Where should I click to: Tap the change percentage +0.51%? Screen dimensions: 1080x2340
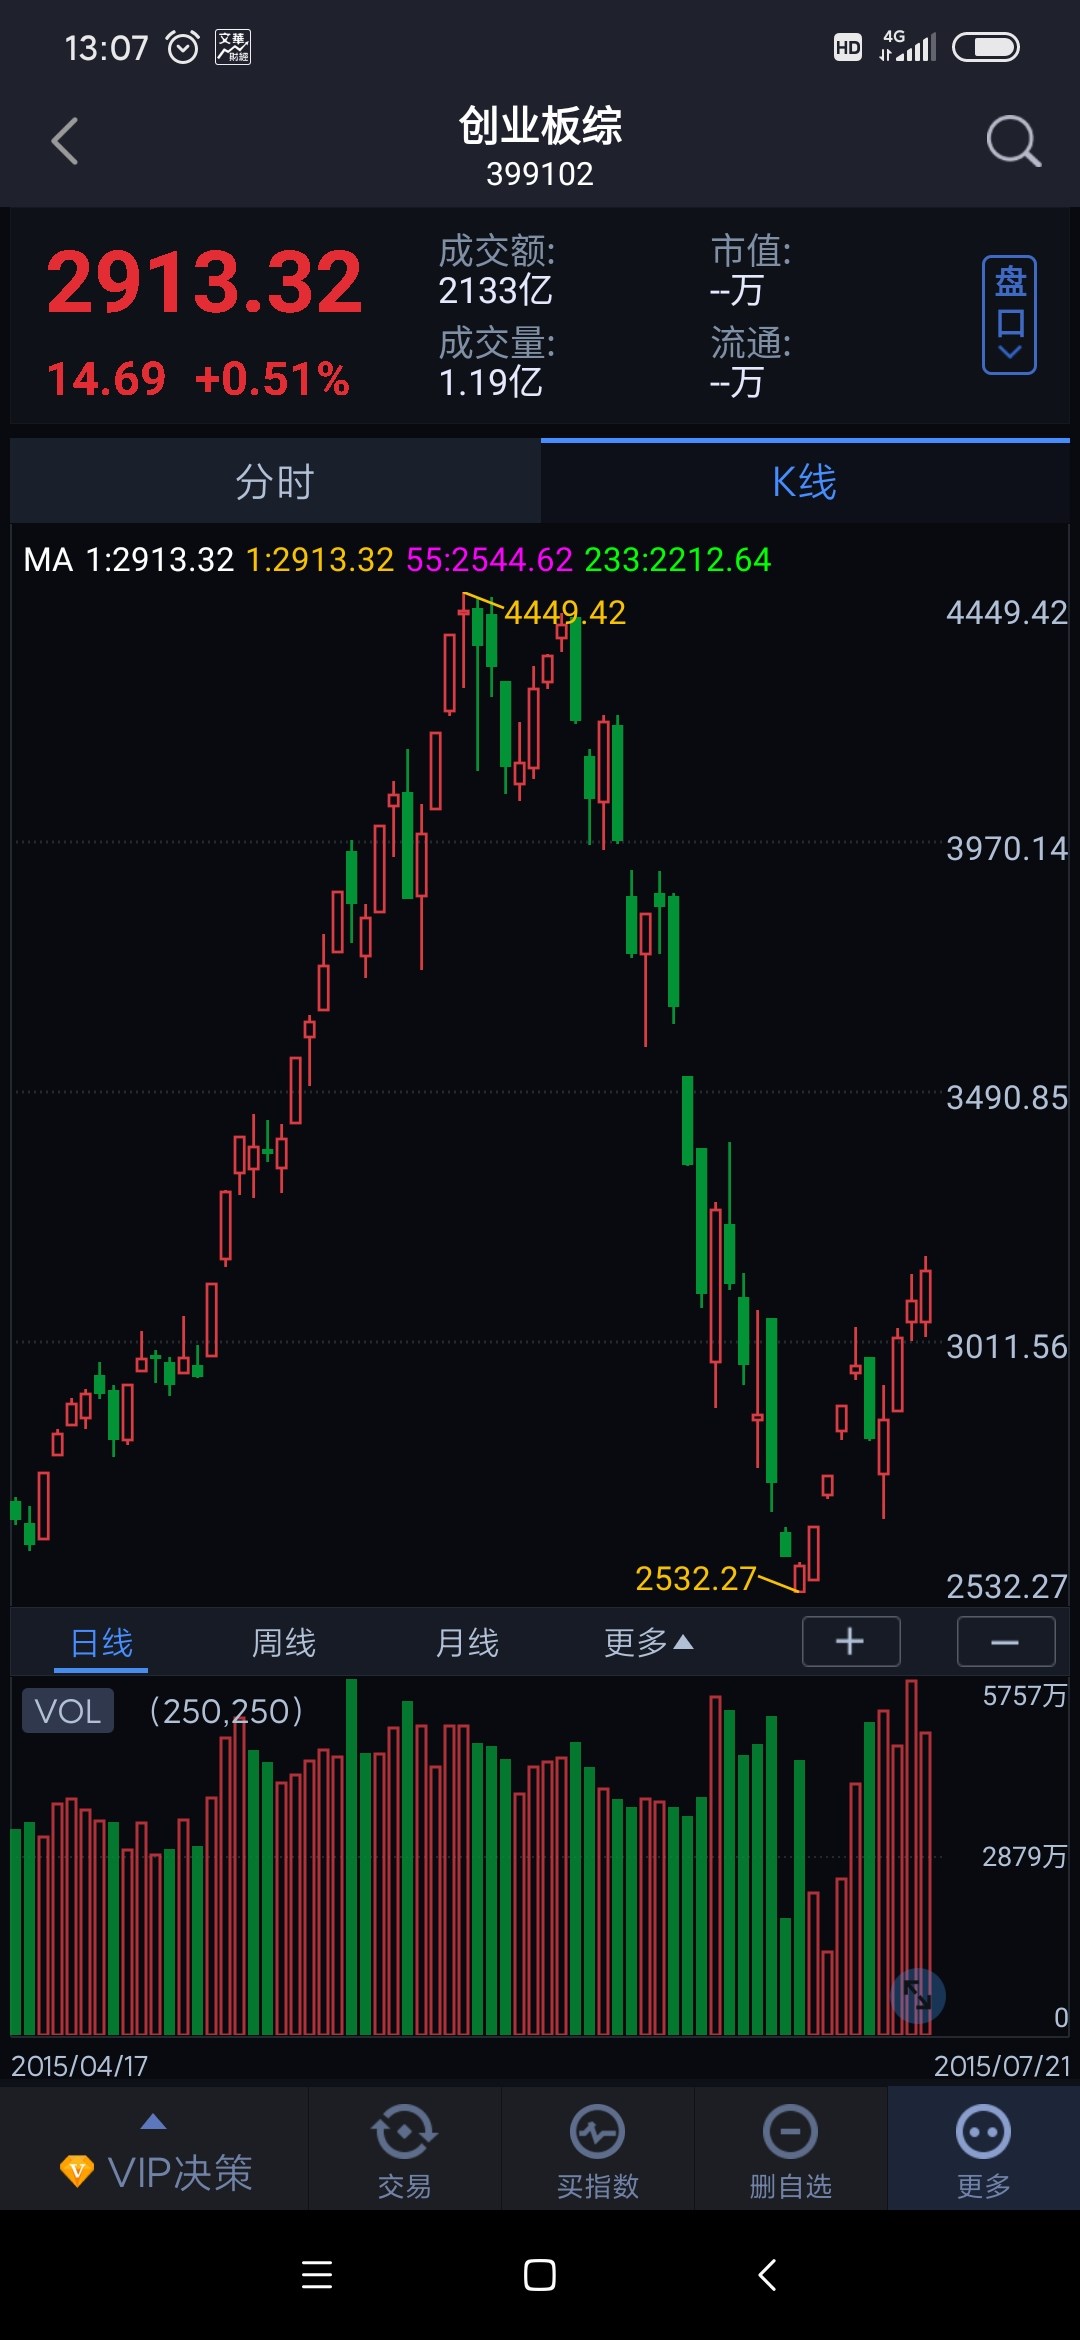click(272, 379)
